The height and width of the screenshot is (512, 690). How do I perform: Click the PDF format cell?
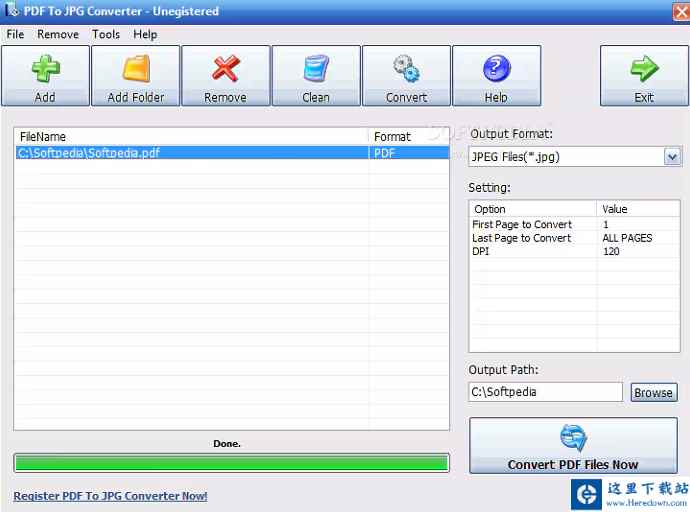point(408,153)
